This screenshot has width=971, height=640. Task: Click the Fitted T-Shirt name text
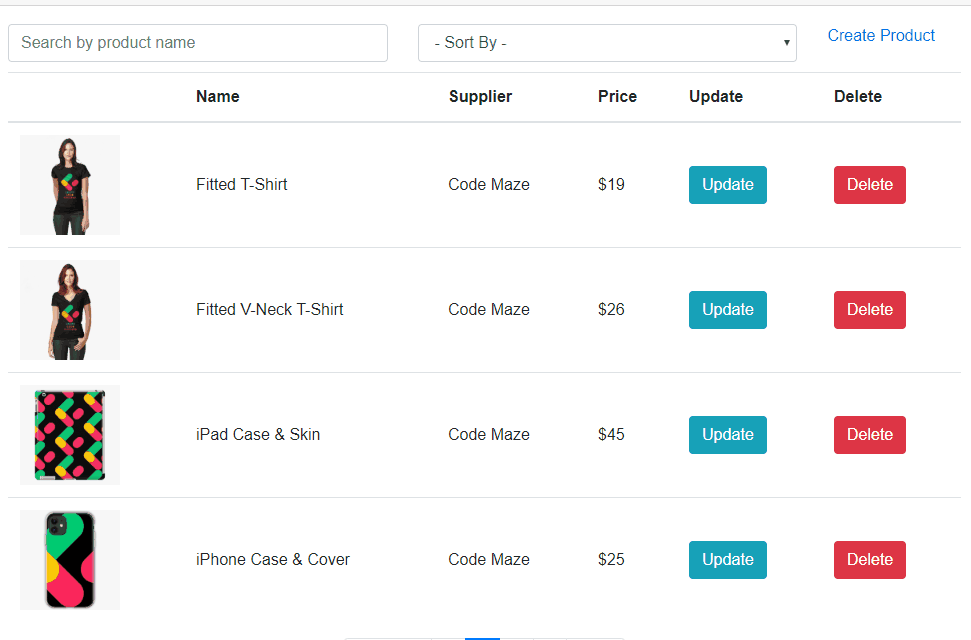coord(242,185)
